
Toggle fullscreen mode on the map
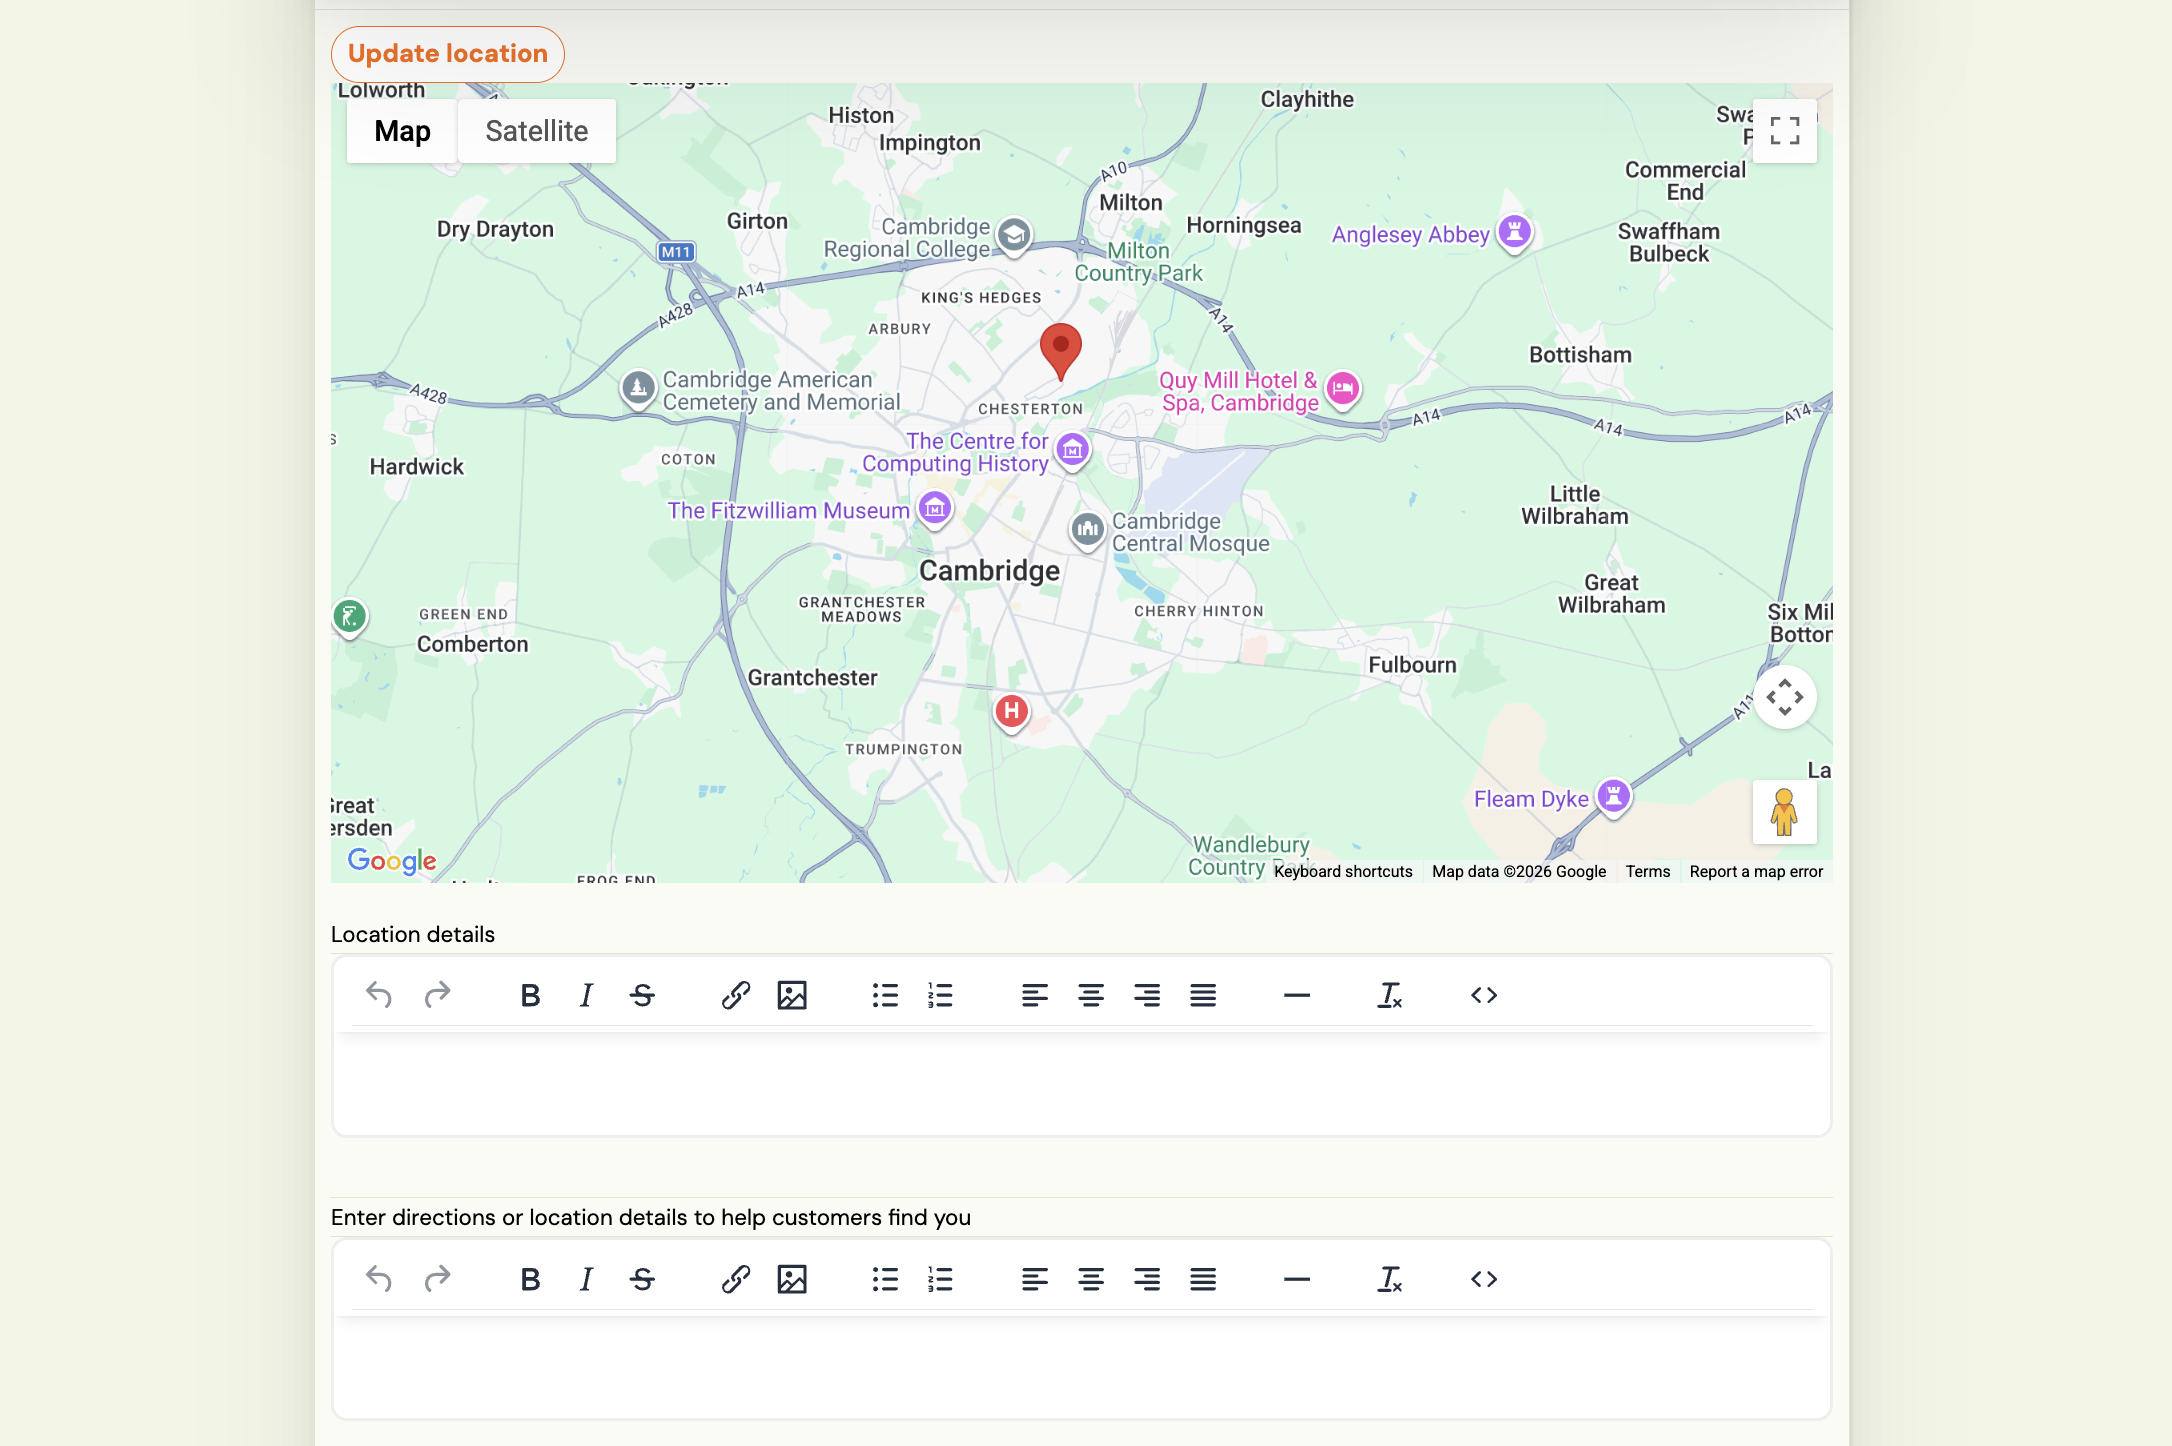point(1785,130)
